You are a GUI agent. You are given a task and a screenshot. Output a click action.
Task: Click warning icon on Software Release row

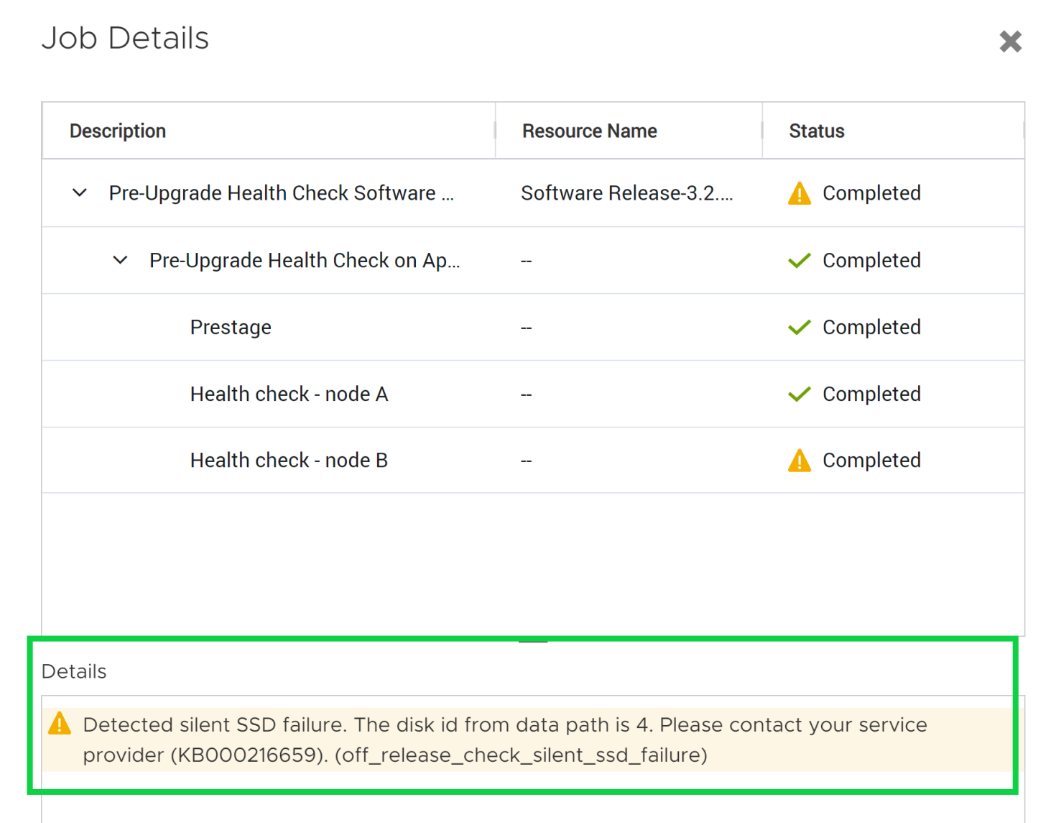point(799,194)
